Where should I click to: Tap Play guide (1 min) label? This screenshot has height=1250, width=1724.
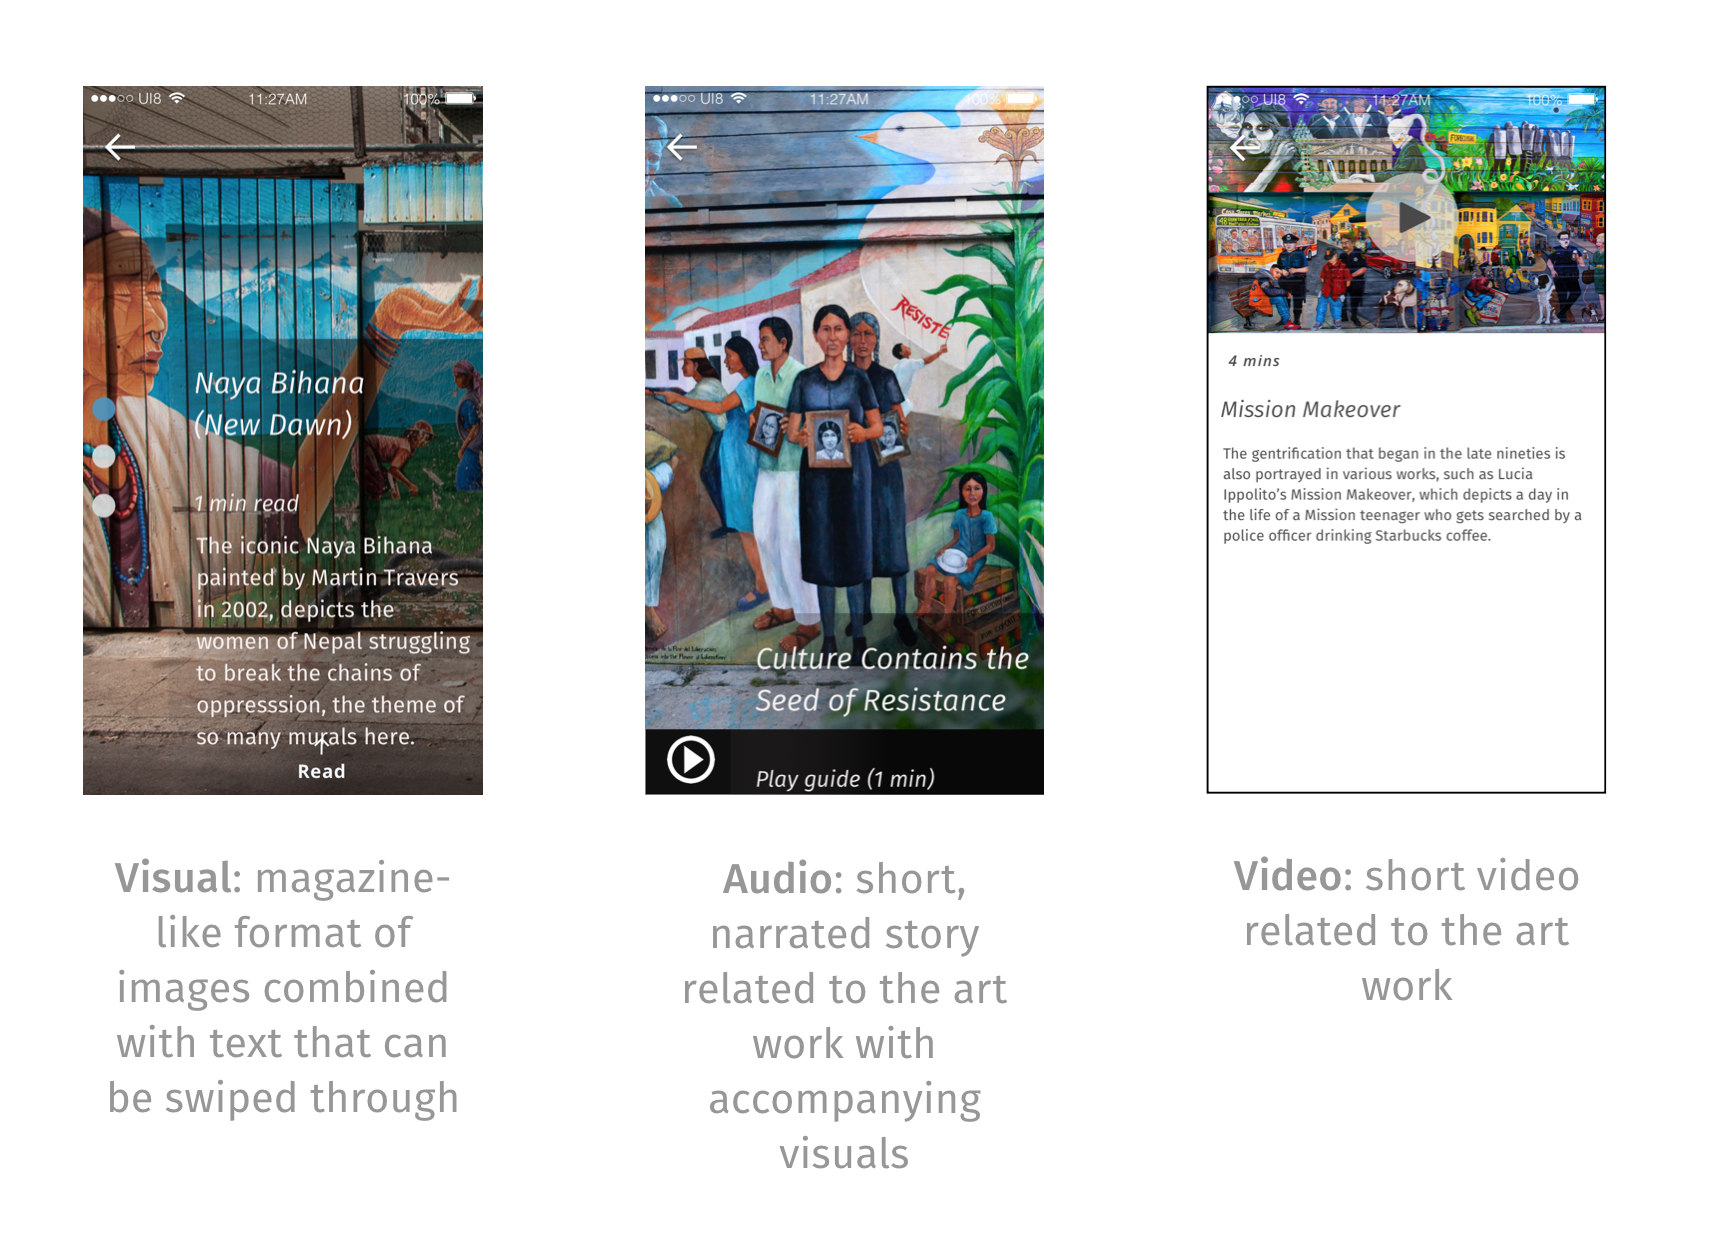pyautogui.click(x=845, y=779)
